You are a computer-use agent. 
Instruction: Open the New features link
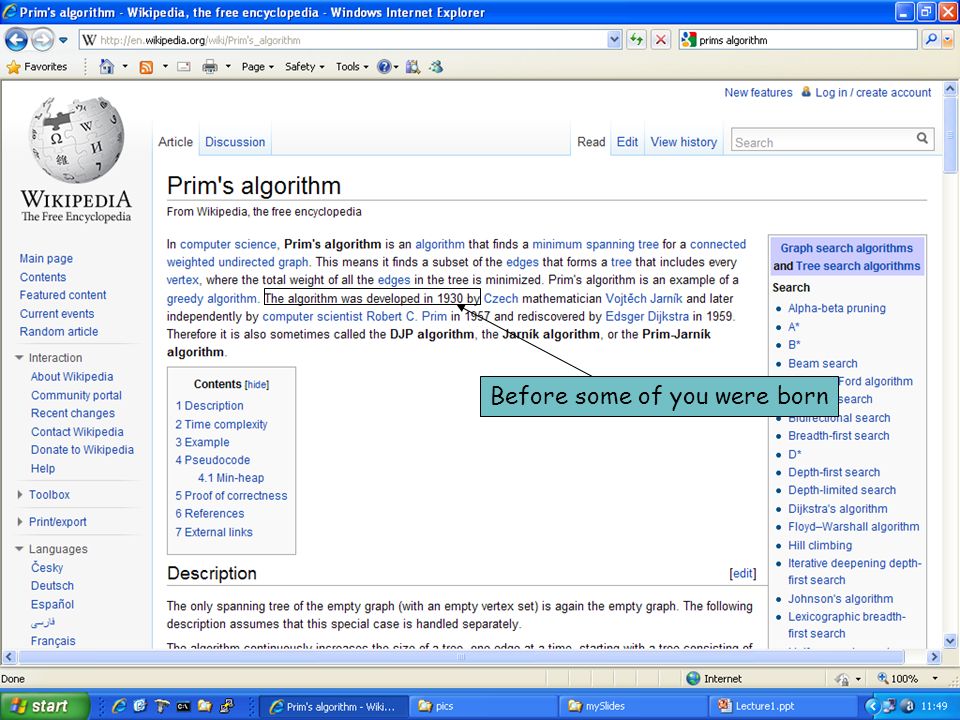click(x=758, y=92)
